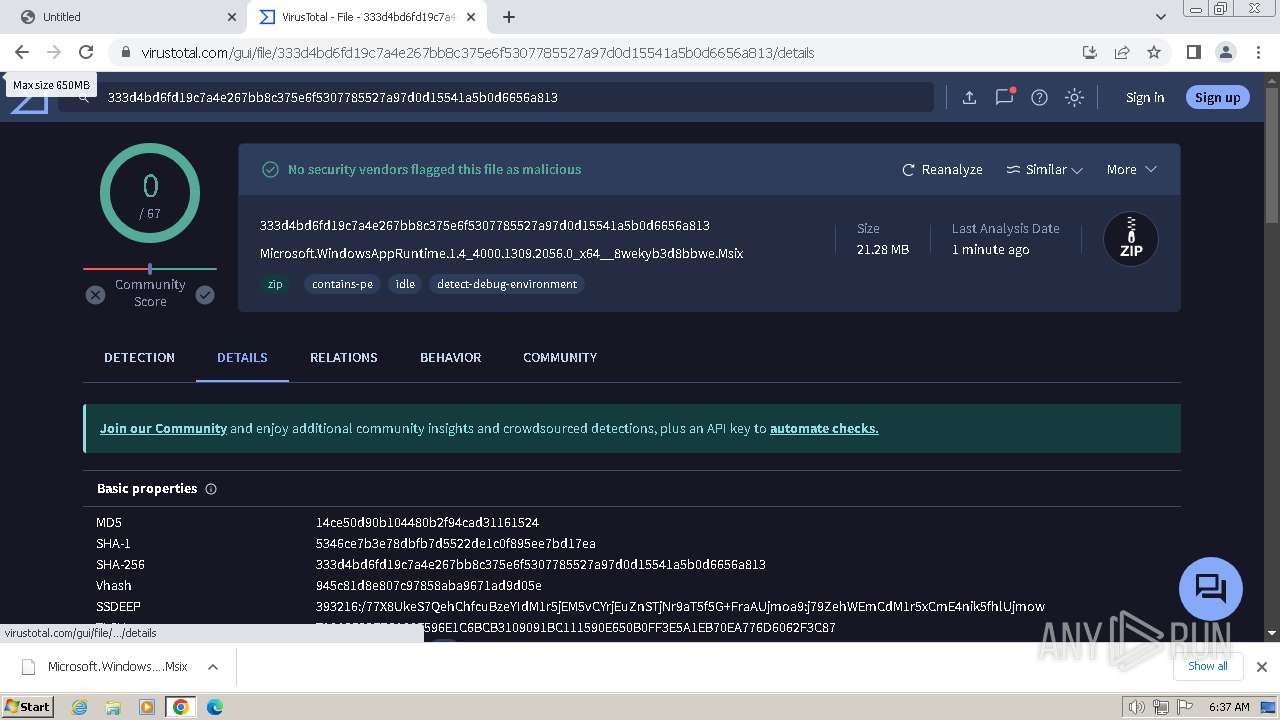Screen dimensions: 1280x720
Task: Expand the tab search chevron
Action: pyautogui.click(x=1161, y=17)
